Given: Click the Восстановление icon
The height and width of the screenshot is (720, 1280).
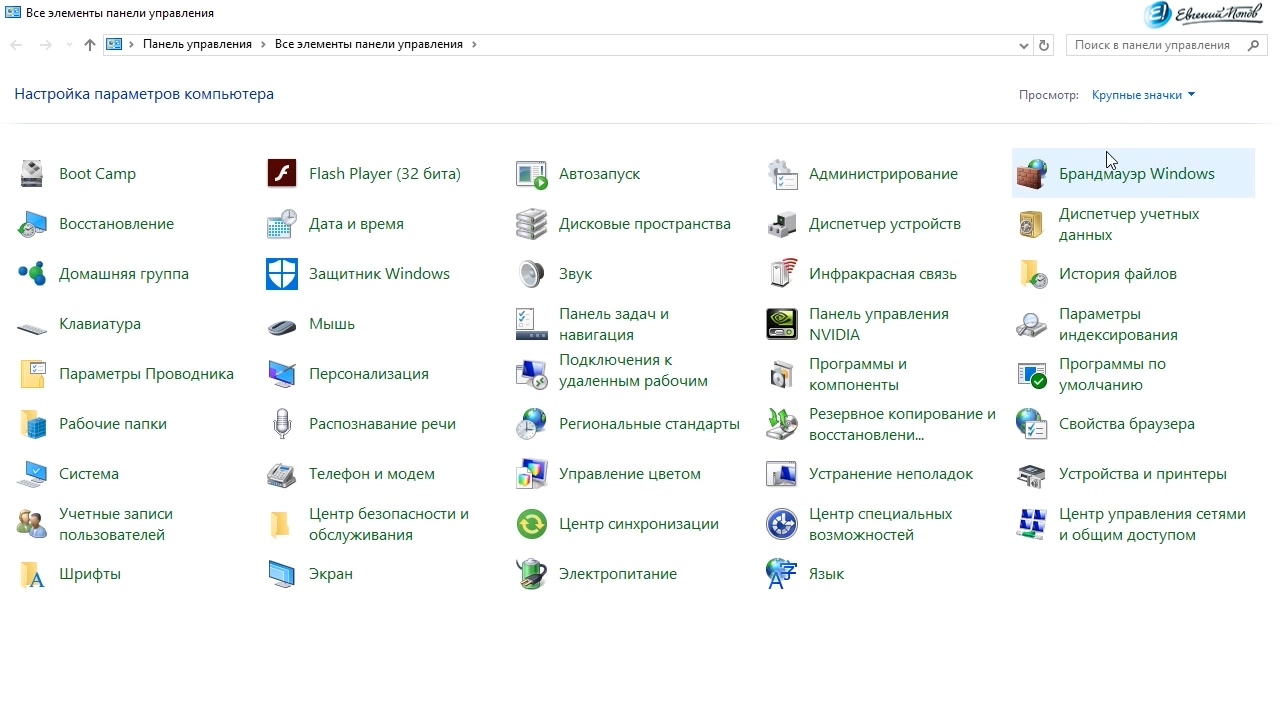Looking at the screenshot, I should pos(32,224).
